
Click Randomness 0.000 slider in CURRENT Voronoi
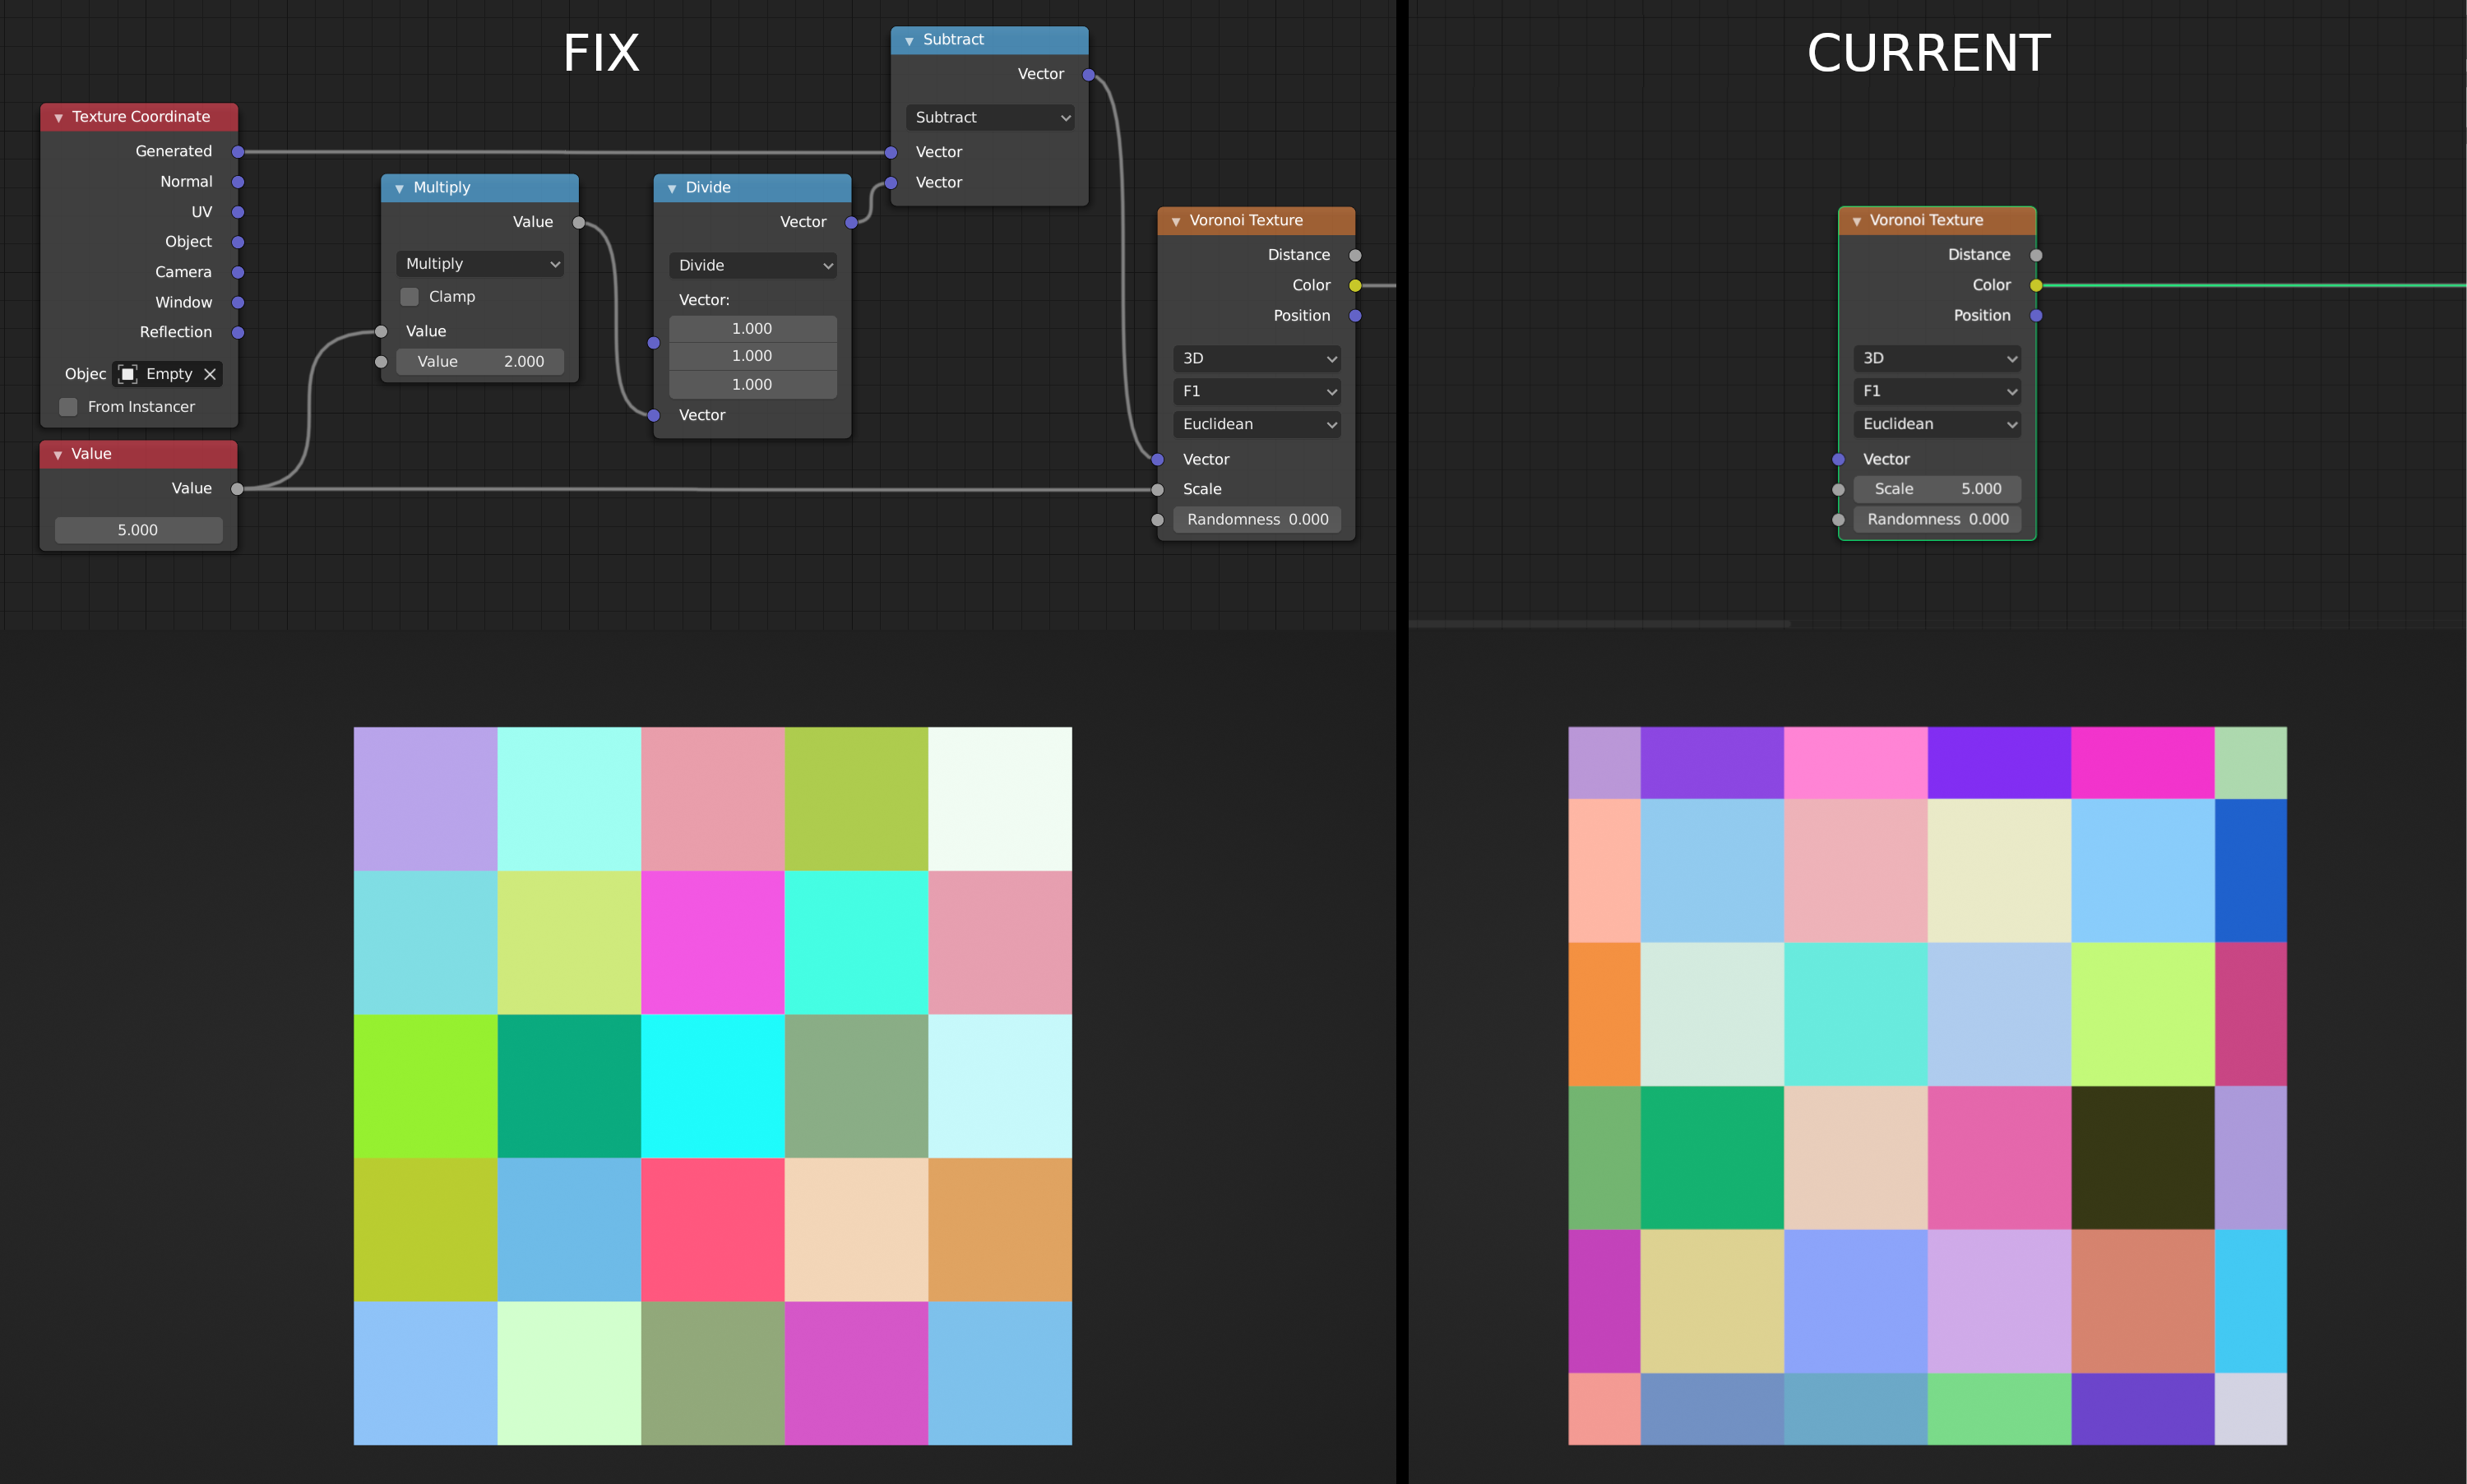(1937, 520)
